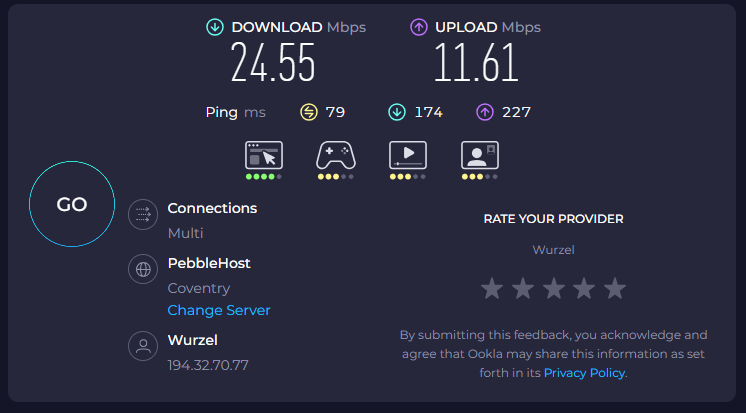
Task: Rate provider one star
Action: tap(491, 289)
